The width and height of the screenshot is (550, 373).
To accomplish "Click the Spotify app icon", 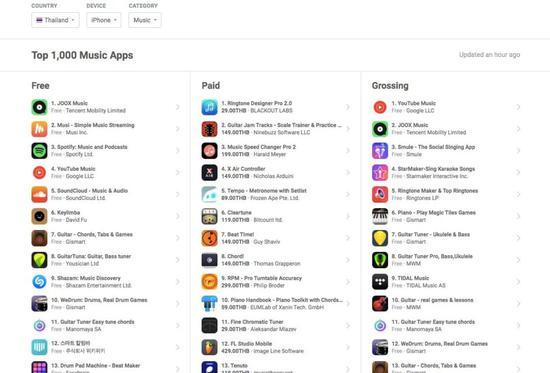I will (39, 151).
